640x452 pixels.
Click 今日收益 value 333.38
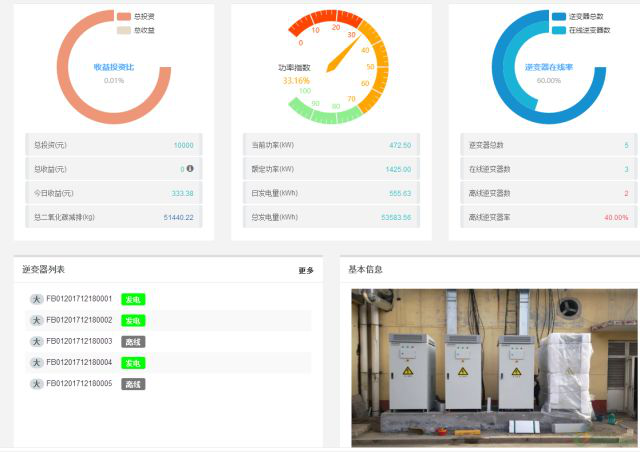(182, 193)
